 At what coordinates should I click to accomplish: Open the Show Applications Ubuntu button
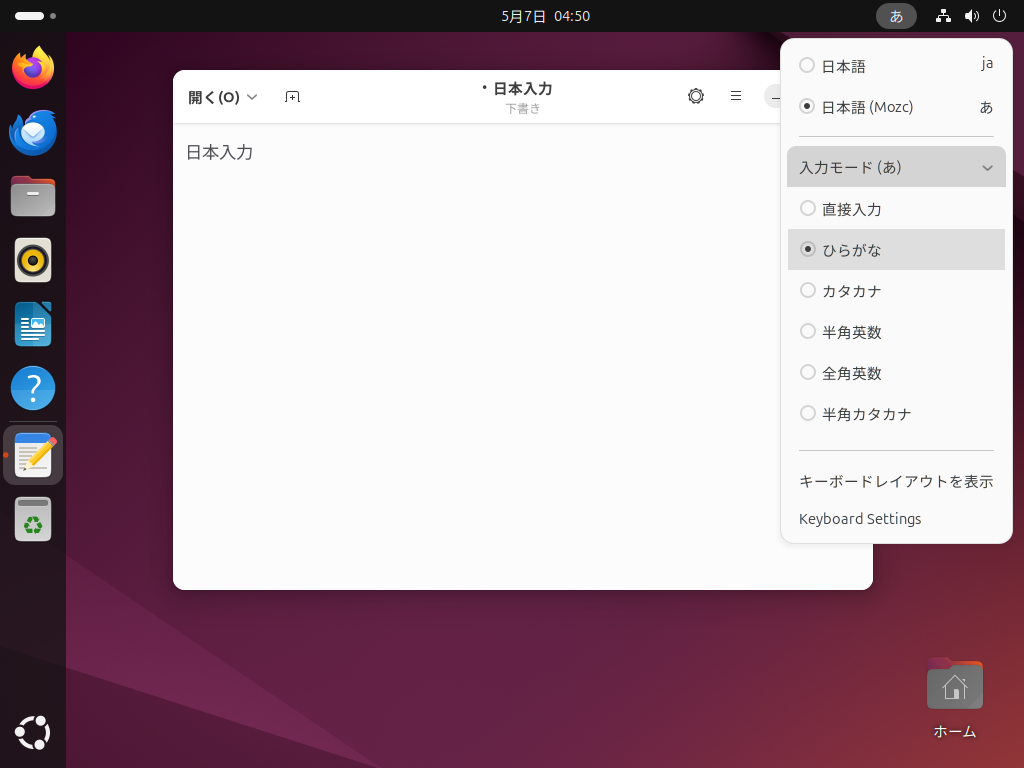[x=33, y=733]
